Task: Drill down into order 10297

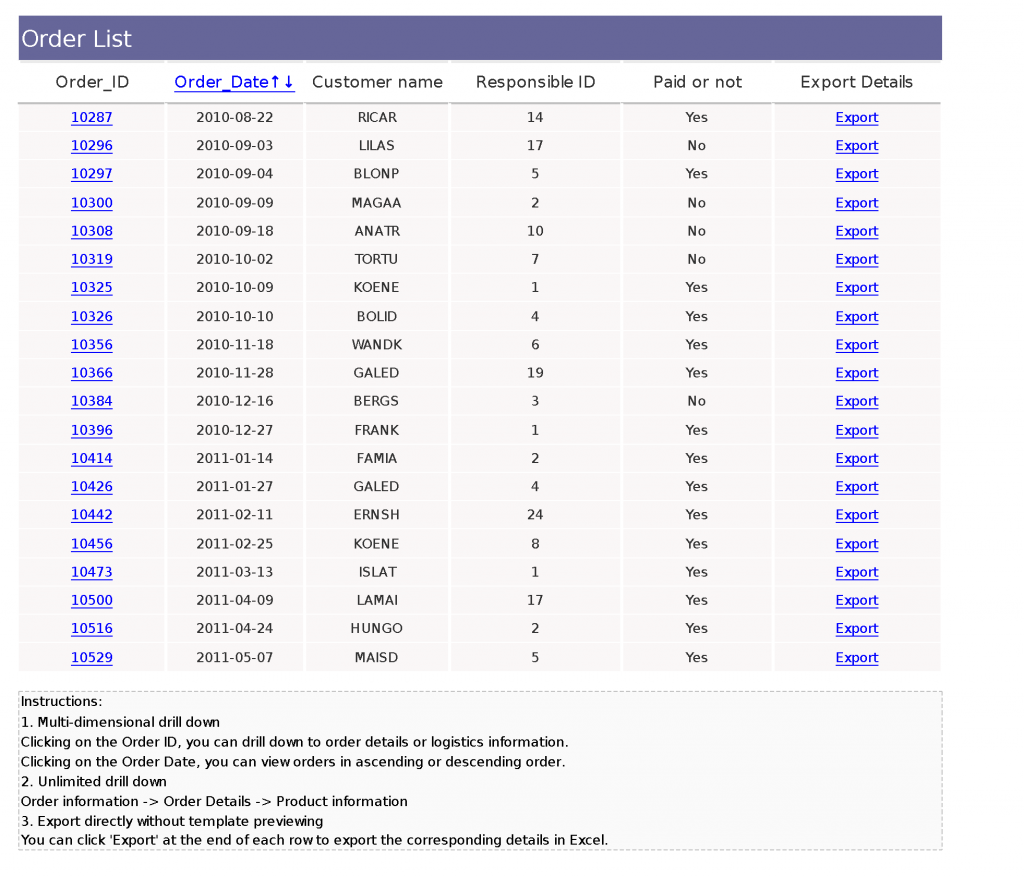Action: point(91,174)
